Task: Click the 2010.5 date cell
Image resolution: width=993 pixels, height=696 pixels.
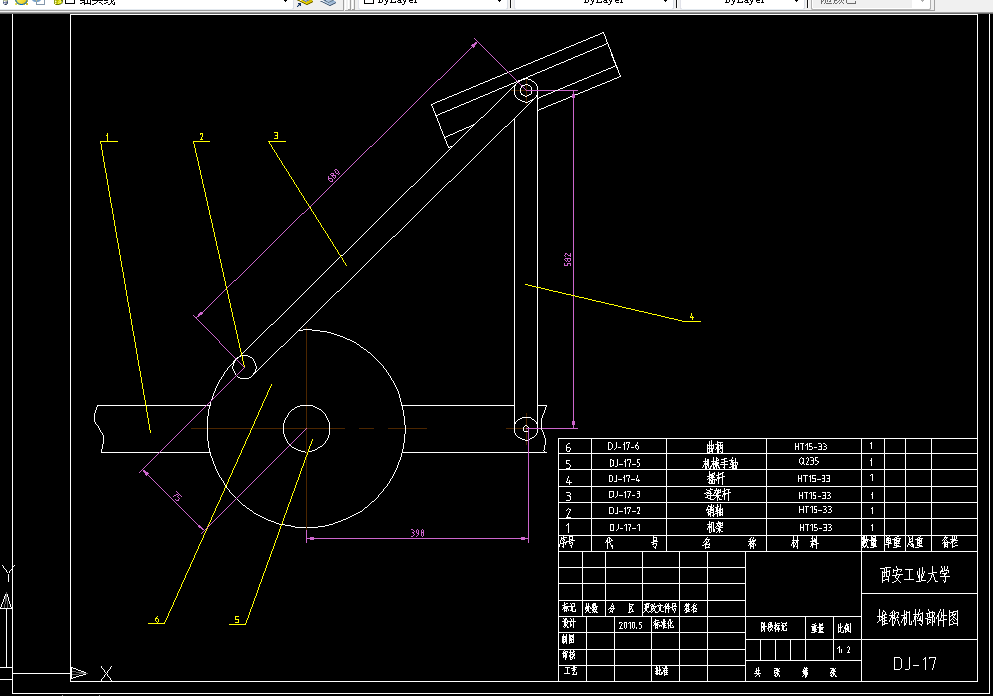Action: pos(630,625)
